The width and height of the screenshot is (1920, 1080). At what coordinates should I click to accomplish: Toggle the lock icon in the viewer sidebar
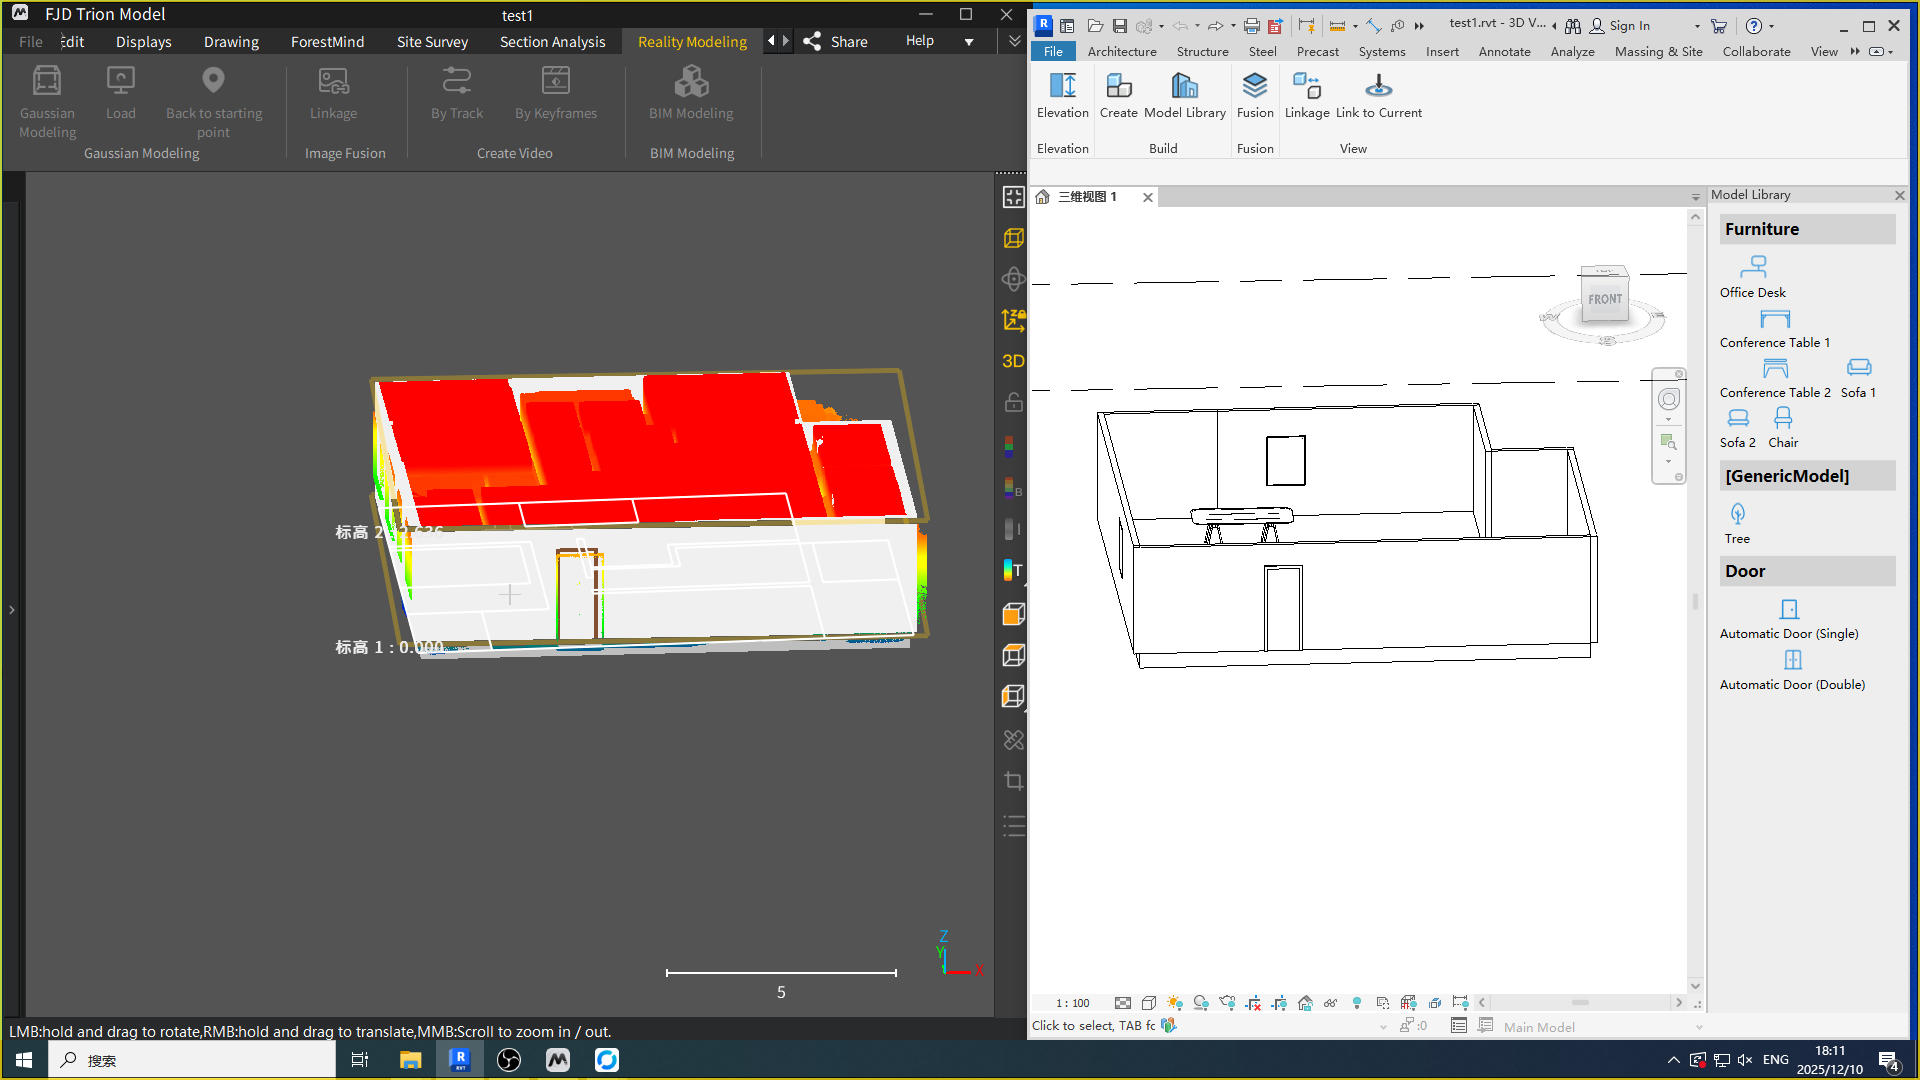[1013, 402]
